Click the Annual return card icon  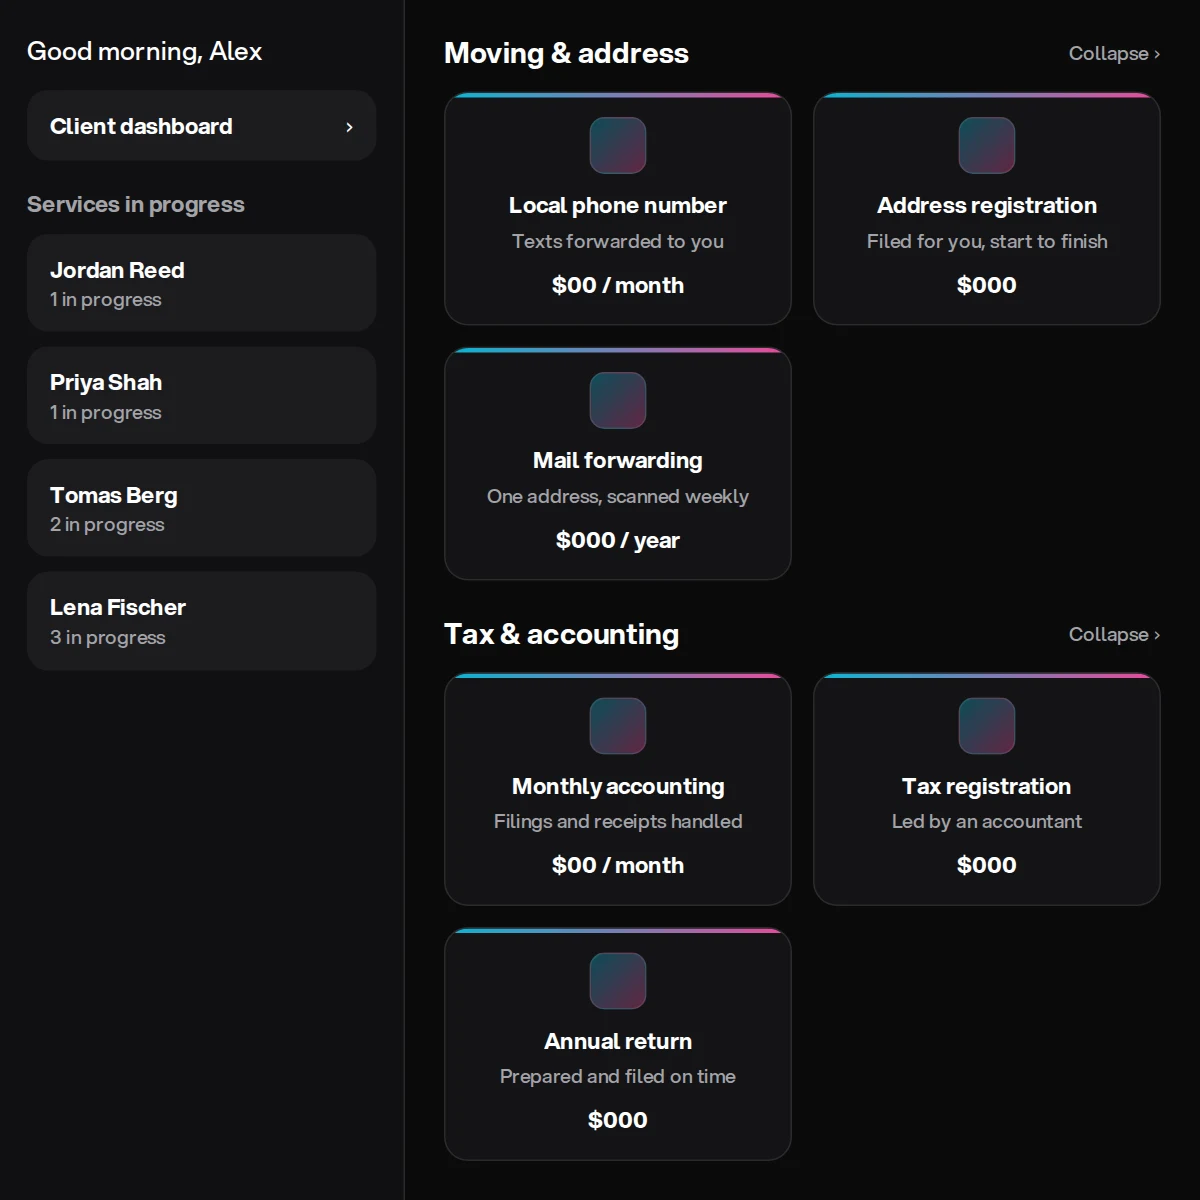coord(618,981)
